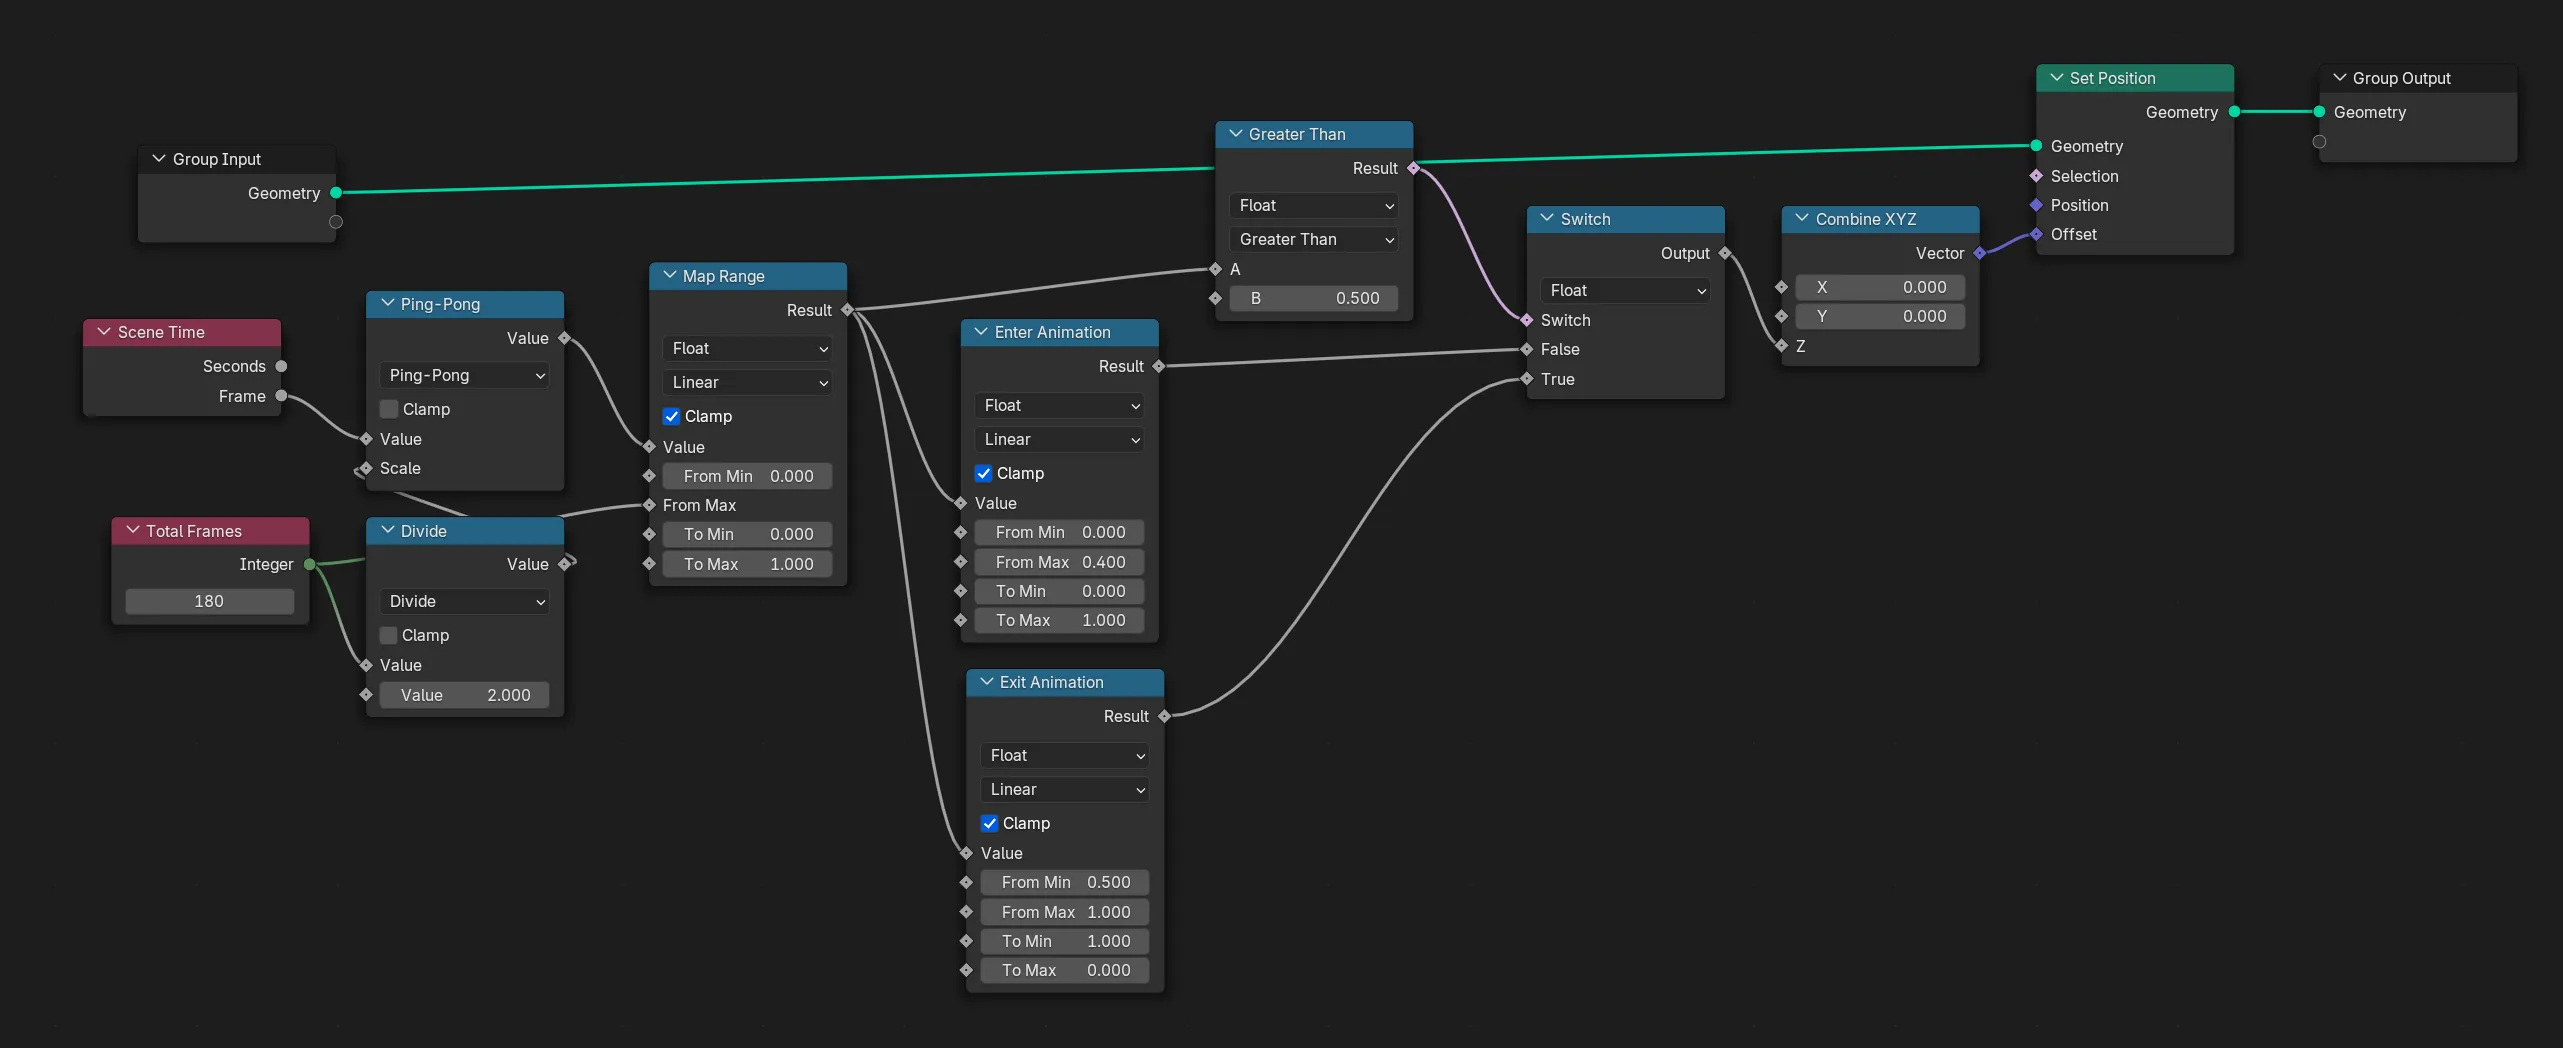
Task: Click the Value input socket on Map Range
Action: coord(648,447)
